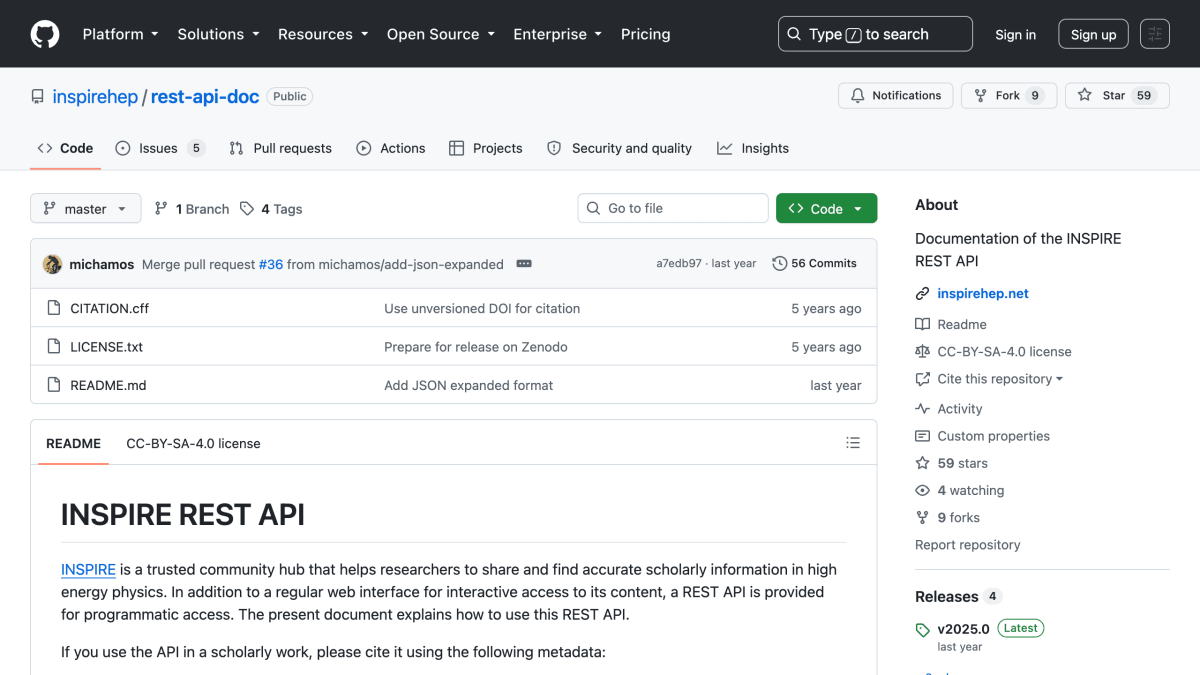Screen dimensions: 1200x675
Task: Open the Pull requests tab
Action: point(280,148)
